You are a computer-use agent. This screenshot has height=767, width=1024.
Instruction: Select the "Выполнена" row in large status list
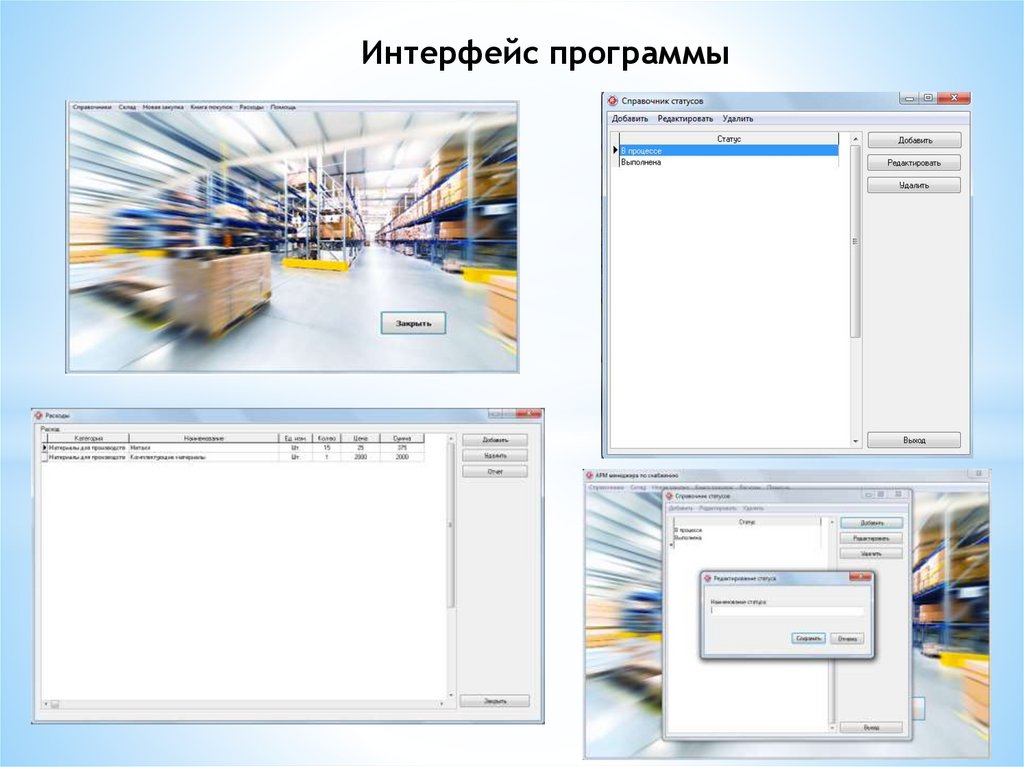[x=728, y=162]
